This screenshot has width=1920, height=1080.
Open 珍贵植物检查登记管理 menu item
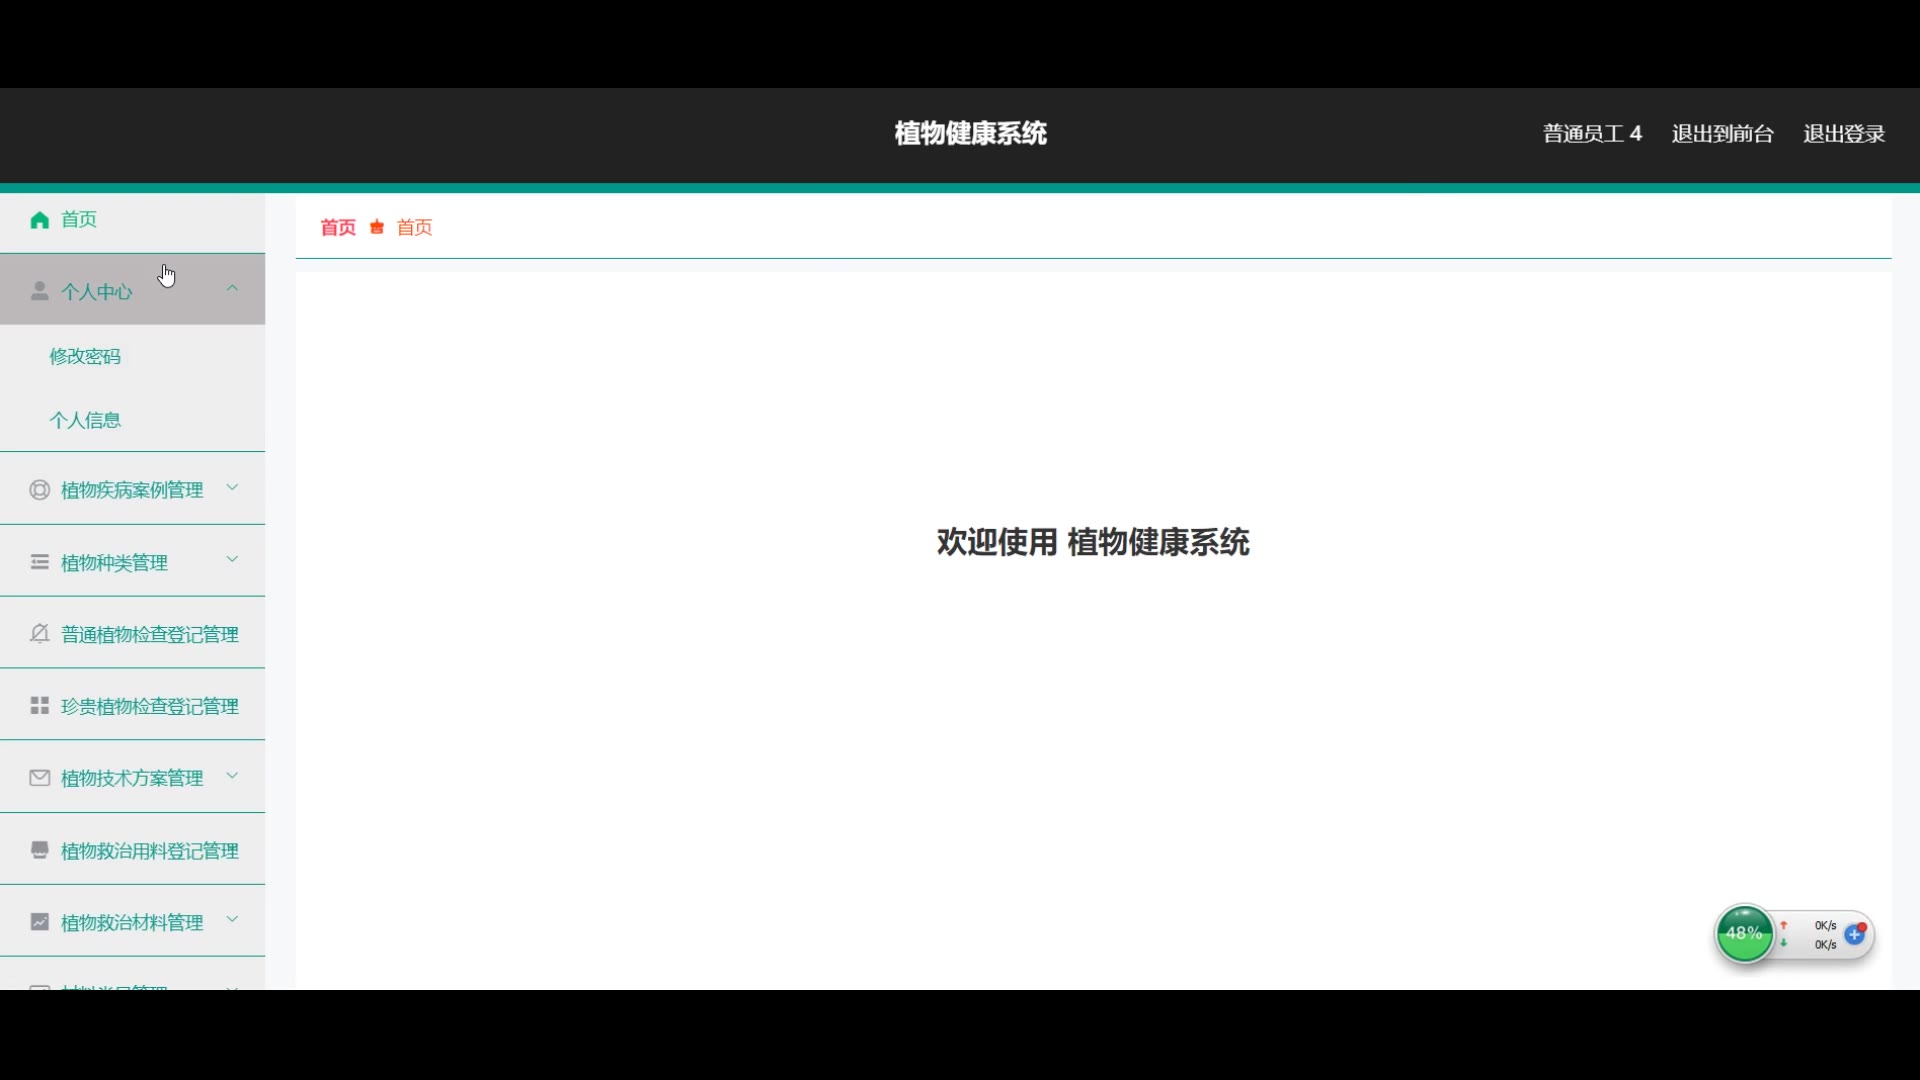coord(132,706)
